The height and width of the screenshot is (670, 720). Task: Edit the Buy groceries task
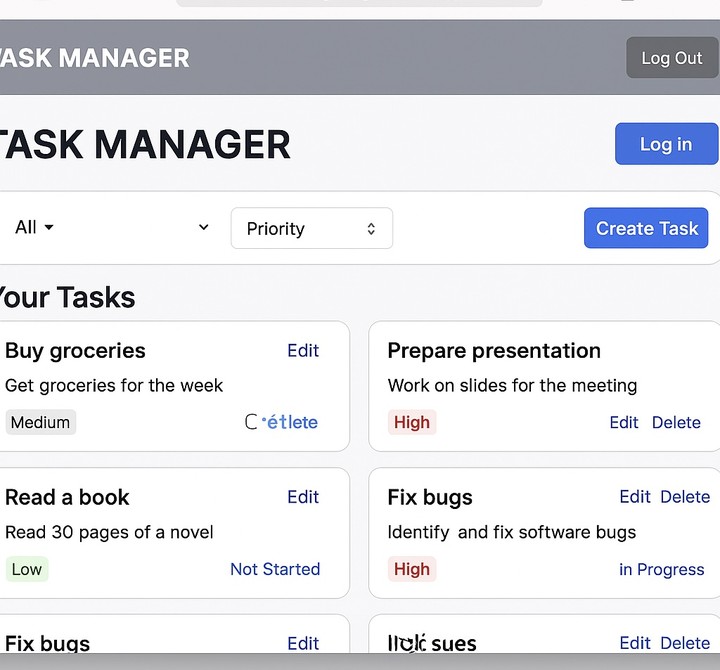point(302,351)
